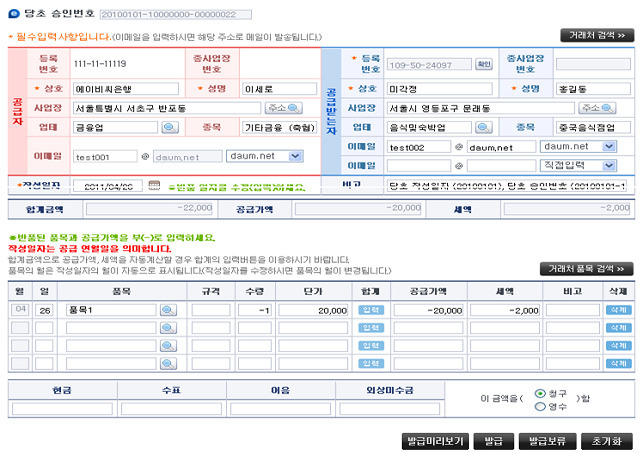Click 규격 field in 품목1 row
The height and width of the screenshot is (453, 640).
[211, 310]
